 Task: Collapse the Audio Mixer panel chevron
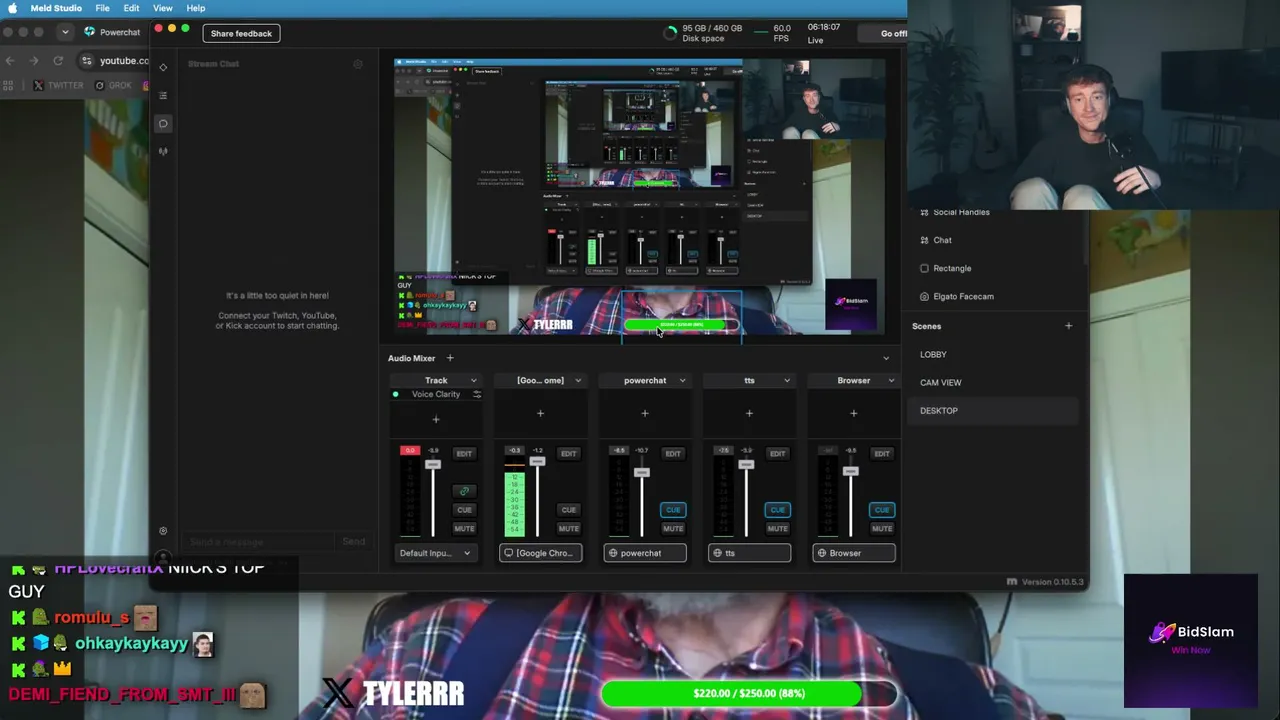885,358
